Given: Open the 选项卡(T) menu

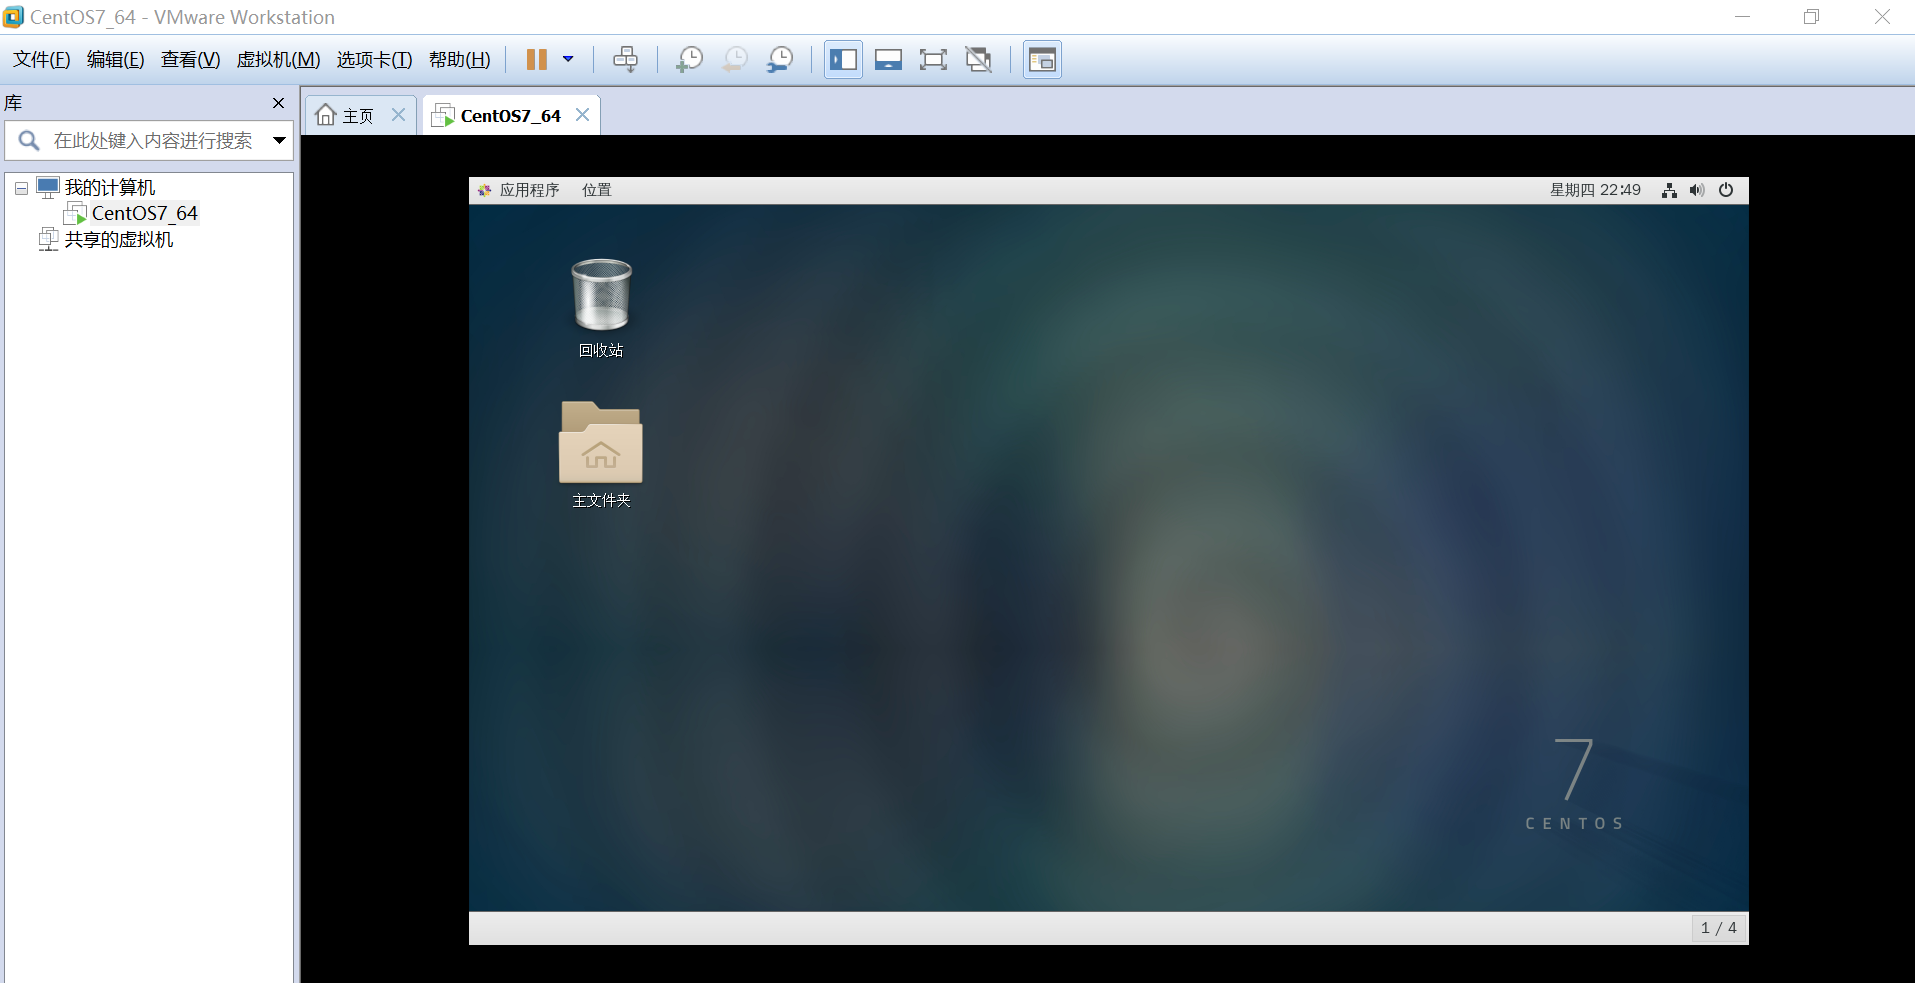Looking at the screenshot, I should click(x=375, y=60).
